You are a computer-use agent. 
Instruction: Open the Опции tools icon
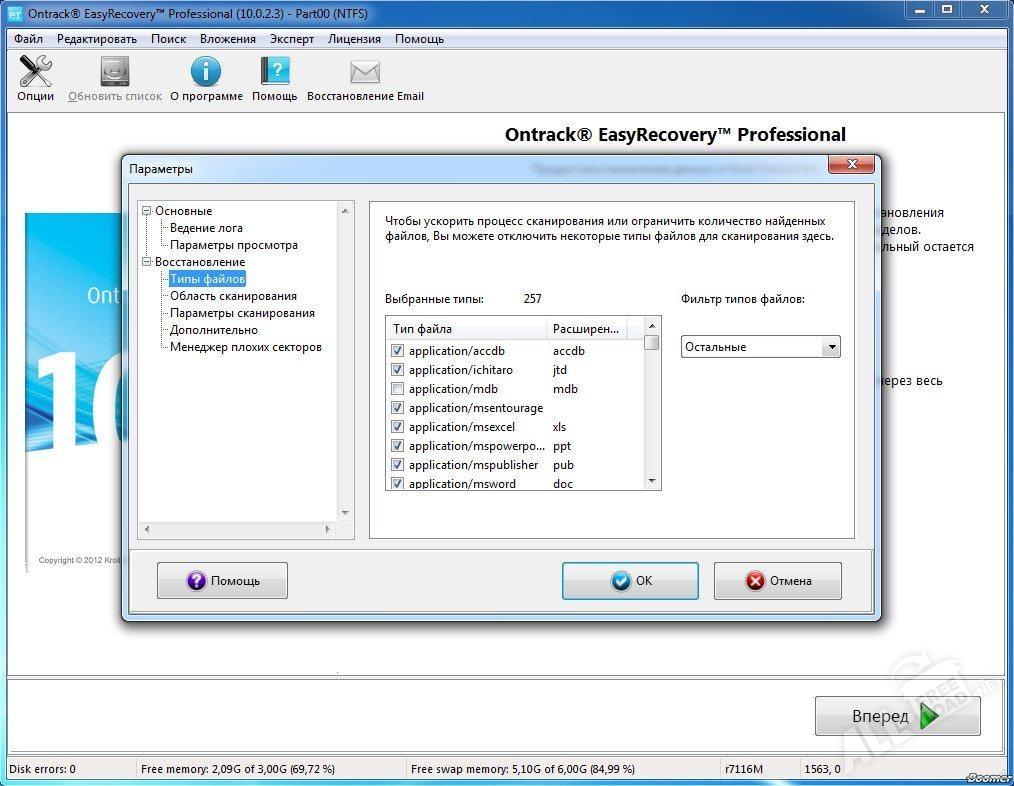(x=36, y=73)
